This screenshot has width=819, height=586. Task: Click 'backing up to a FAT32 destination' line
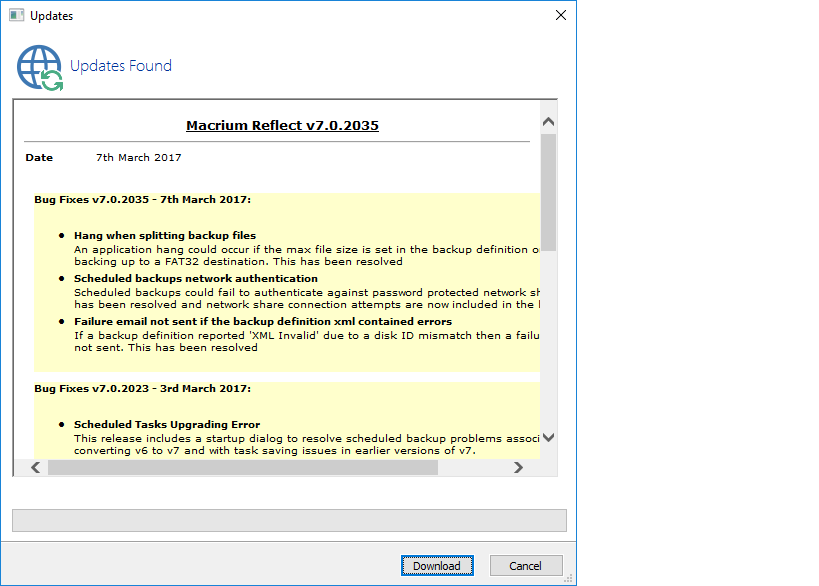click(x=238, y=261)
